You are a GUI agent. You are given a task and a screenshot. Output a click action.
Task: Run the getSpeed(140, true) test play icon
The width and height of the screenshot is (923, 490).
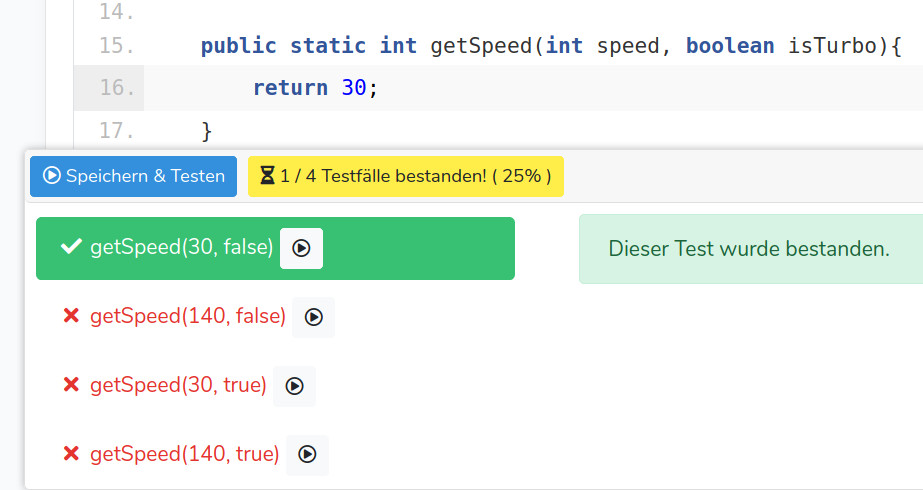307,454
